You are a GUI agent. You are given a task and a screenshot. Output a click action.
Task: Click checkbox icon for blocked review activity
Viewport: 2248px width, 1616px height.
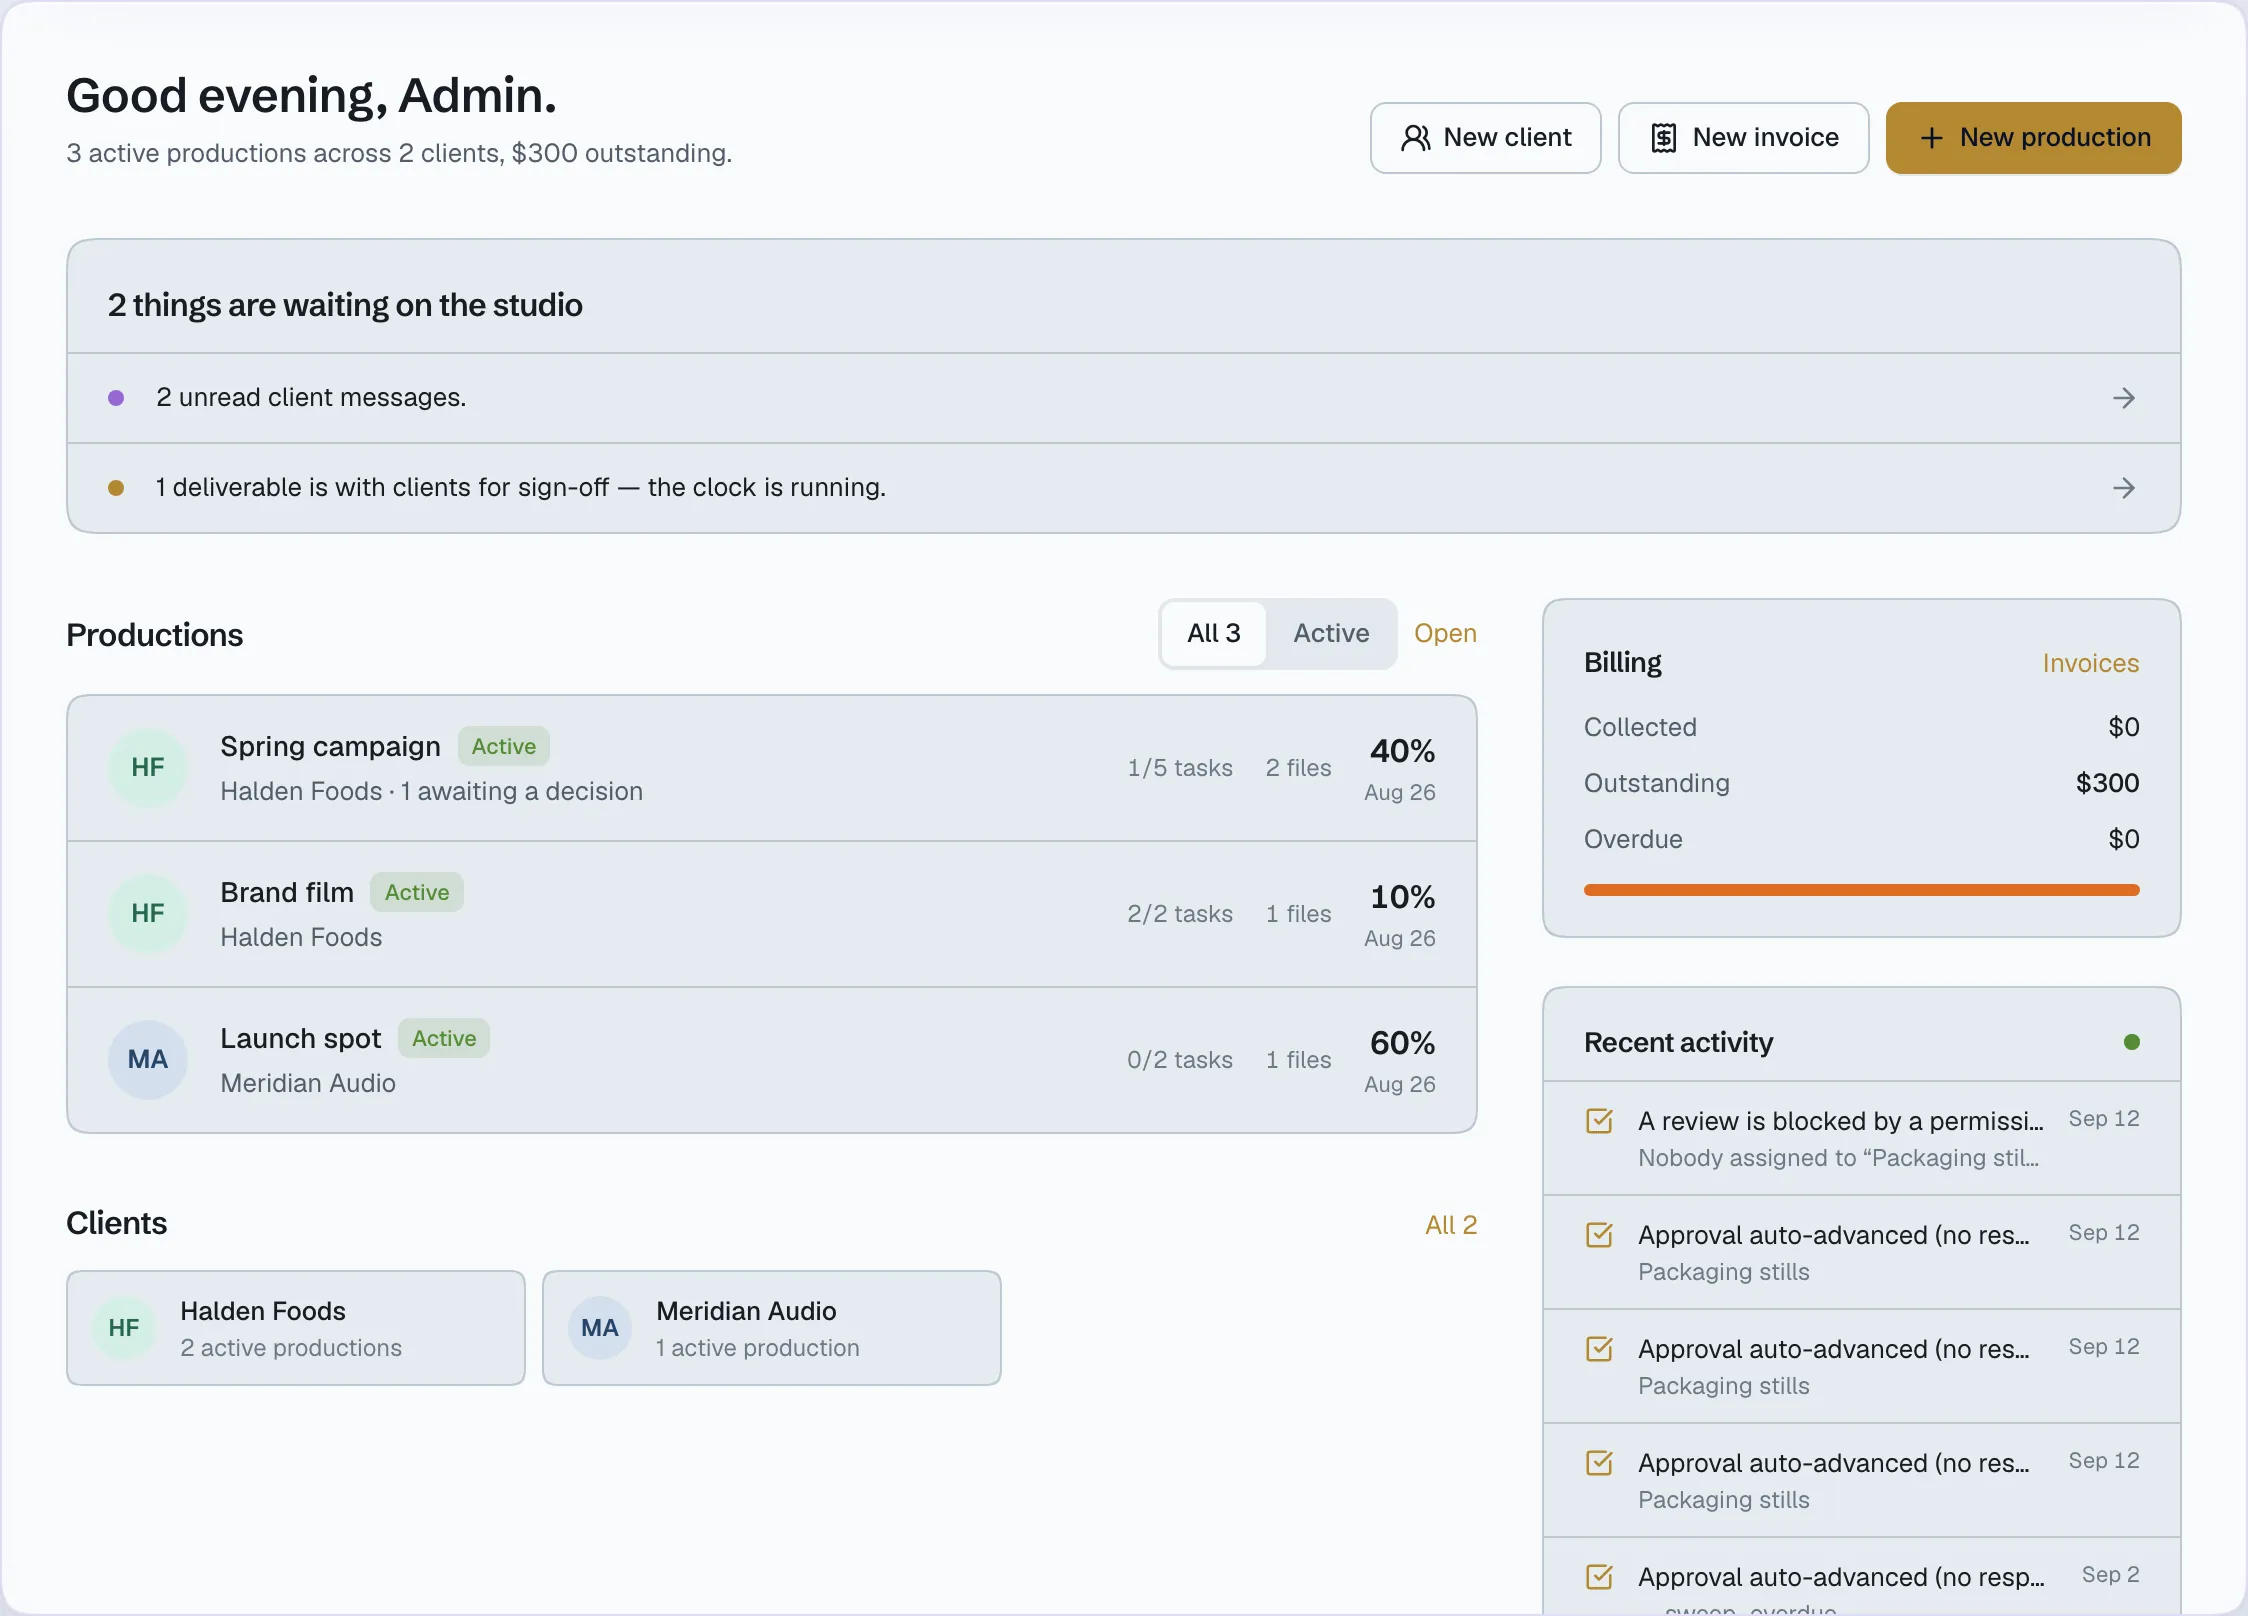click(1600, 1121)
